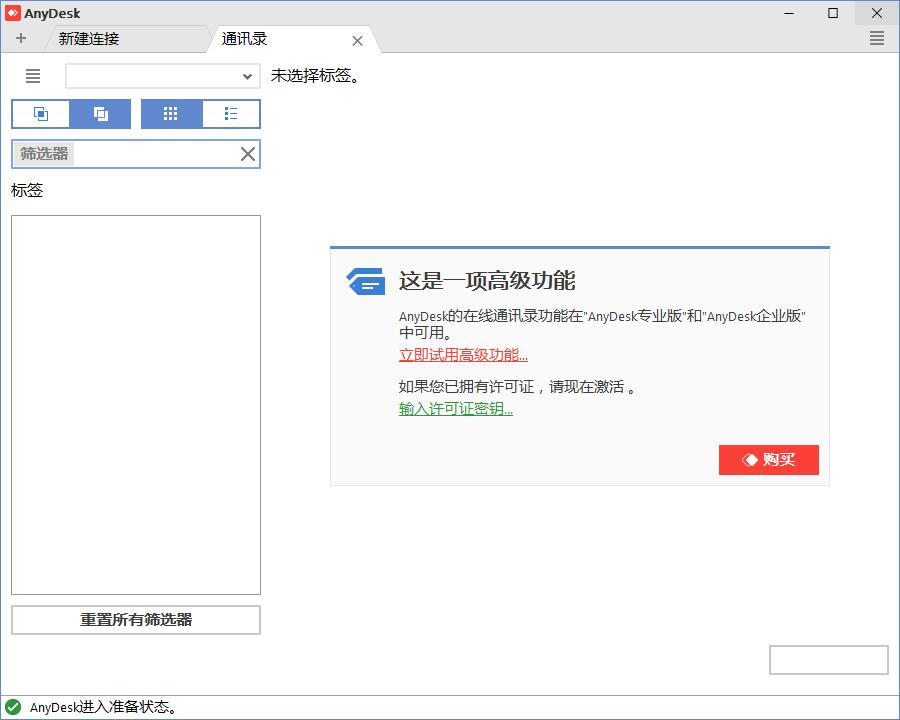Switch to grid view of contacts
Image resolution: width=900 pixels, height=720 pixels.
[170, 113]
